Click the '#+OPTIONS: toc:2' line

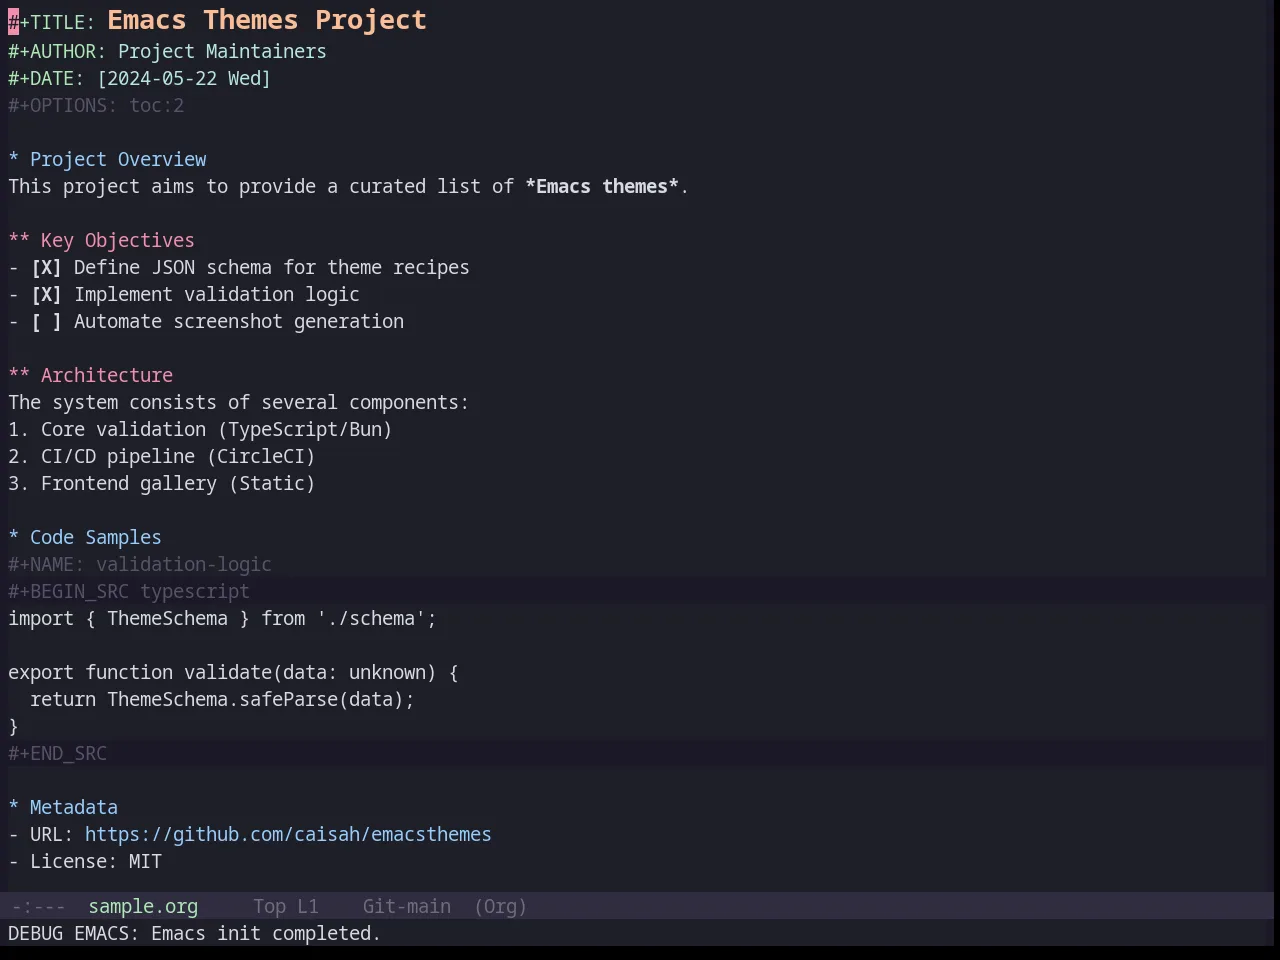[96, 105]
